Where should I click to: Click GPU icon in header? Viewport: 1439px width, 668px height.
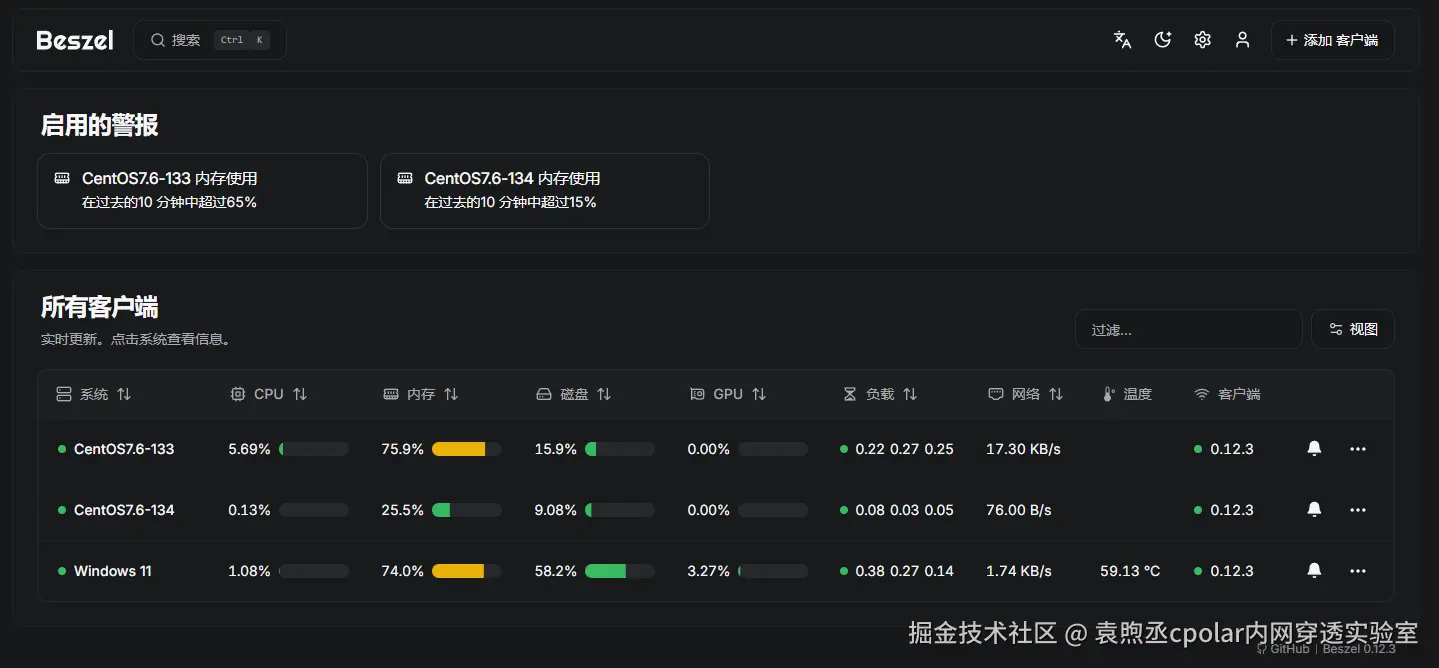pyautogui.click(x=698, y=394)
